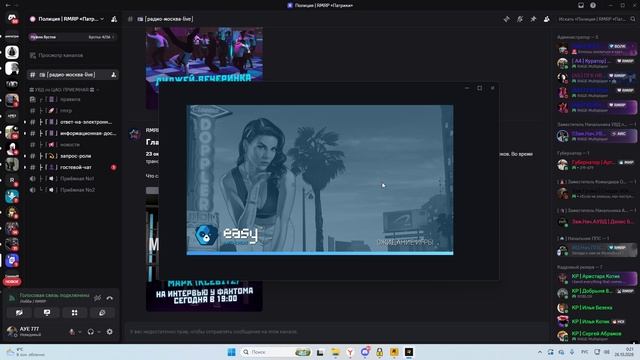Image resolution: width=640 pixels, height=360 pixels.
Task: Open blue shield server icon in server list
Action: (12, 260)
